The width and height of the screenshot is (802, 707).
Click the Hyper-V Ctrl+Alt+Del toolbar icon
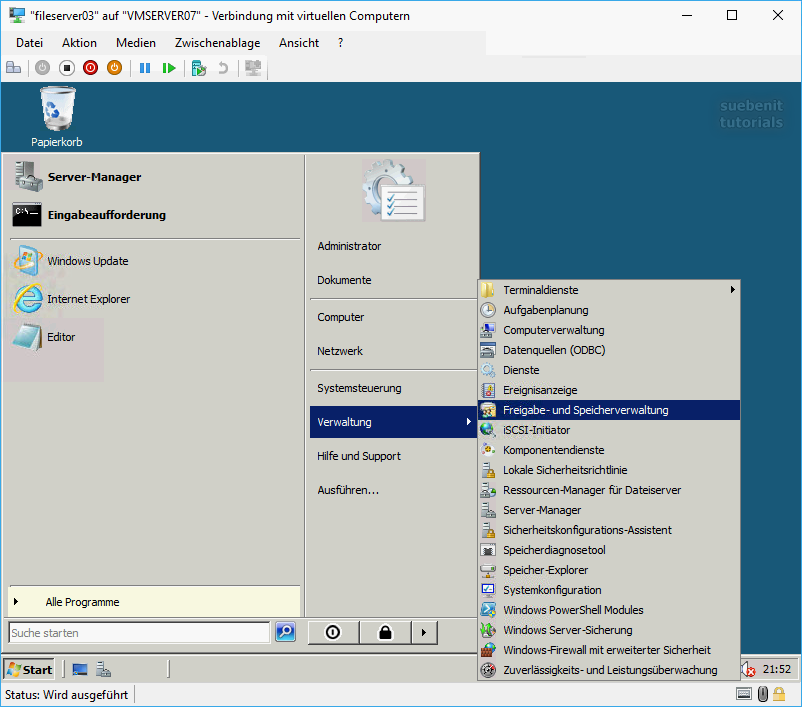click(14, 68)
